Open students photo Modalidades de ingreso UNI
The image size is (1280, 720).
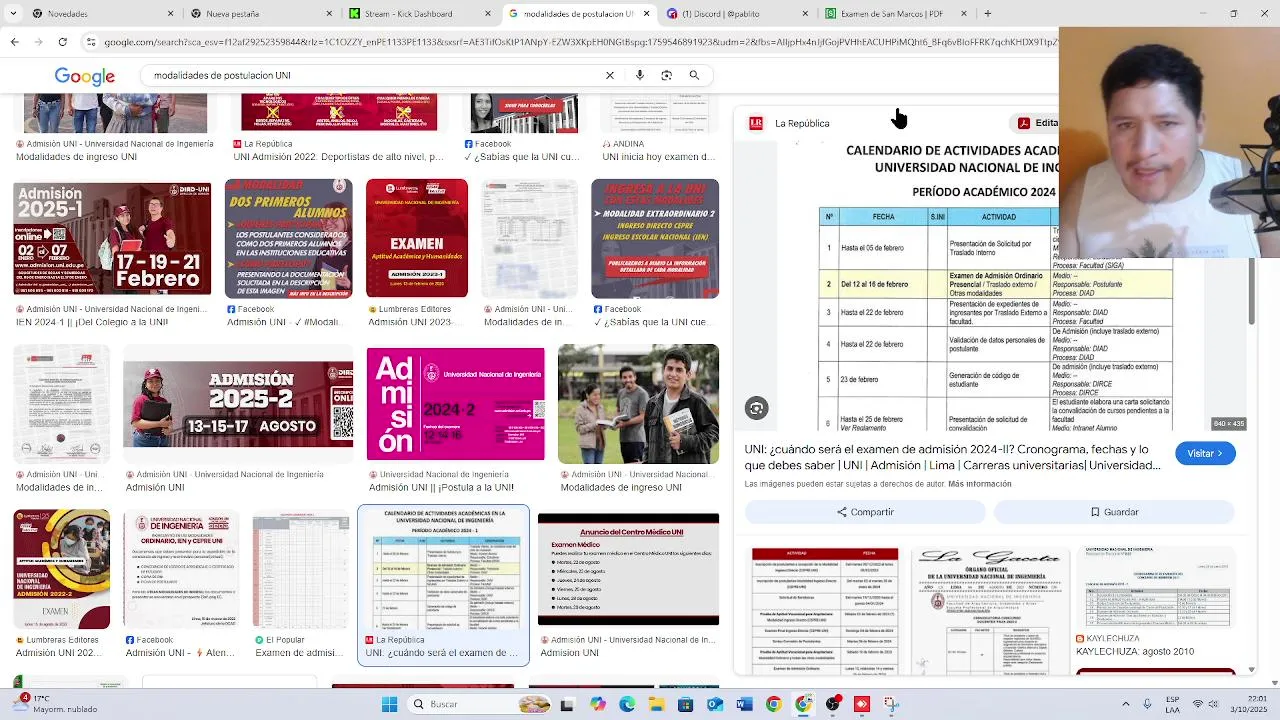638,404
